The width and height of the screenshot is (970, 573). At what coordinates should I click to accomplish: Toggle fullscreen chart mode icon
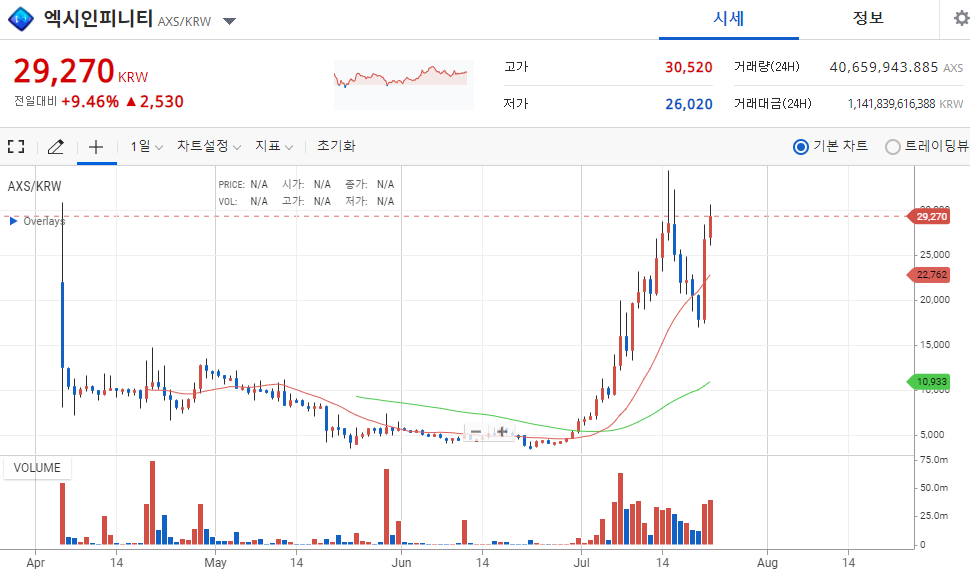16,147
